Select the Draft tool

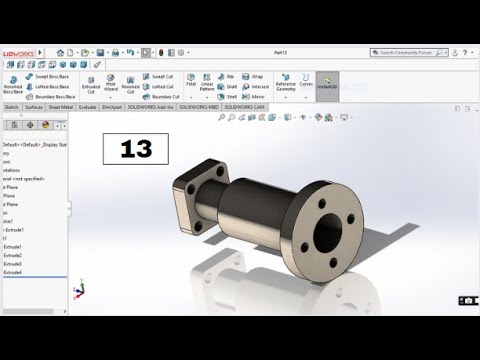(x=227, y=87)
